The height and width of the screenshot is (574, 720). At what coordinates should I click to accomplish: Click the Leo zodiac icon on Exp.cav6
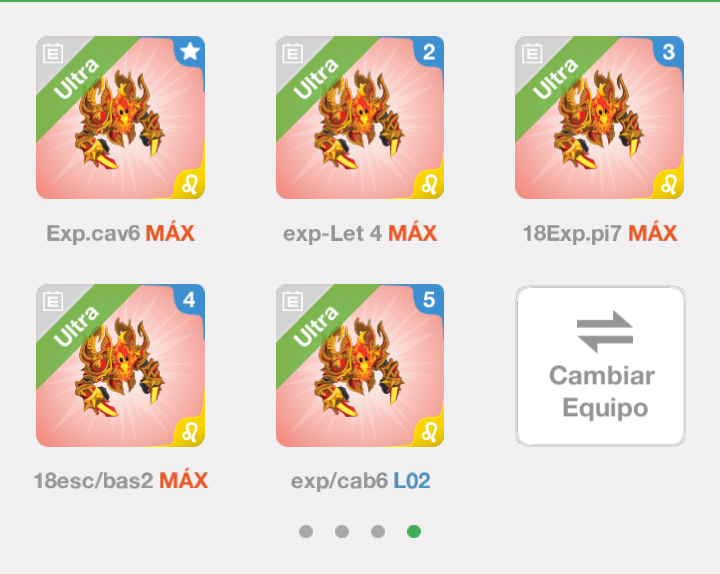pyautogui.click(x=190, y=185)
